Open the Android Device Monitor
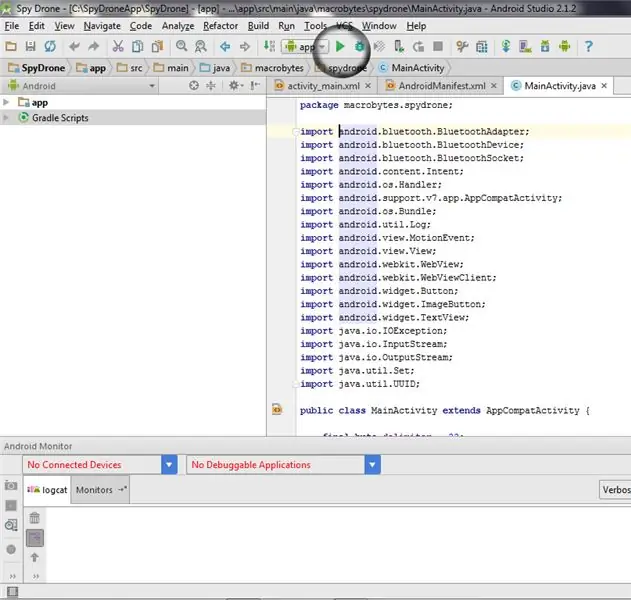631x600 pixels. 565,47
